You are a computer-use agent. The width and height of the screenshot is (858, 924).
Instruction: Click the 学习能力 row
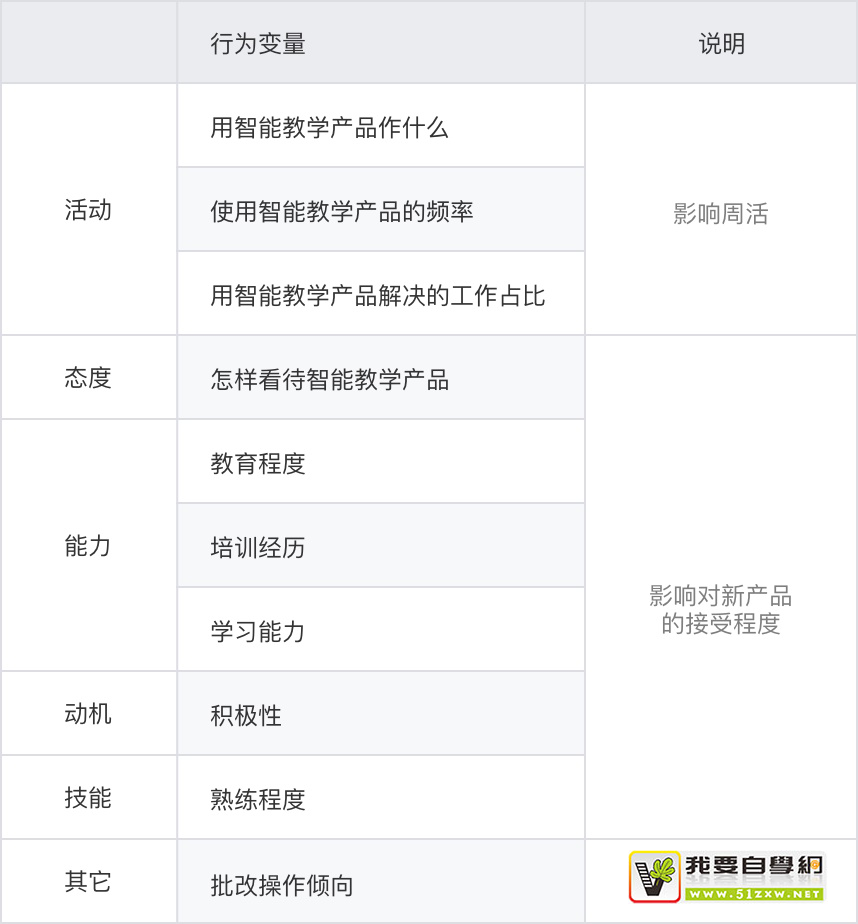(258, 632)
